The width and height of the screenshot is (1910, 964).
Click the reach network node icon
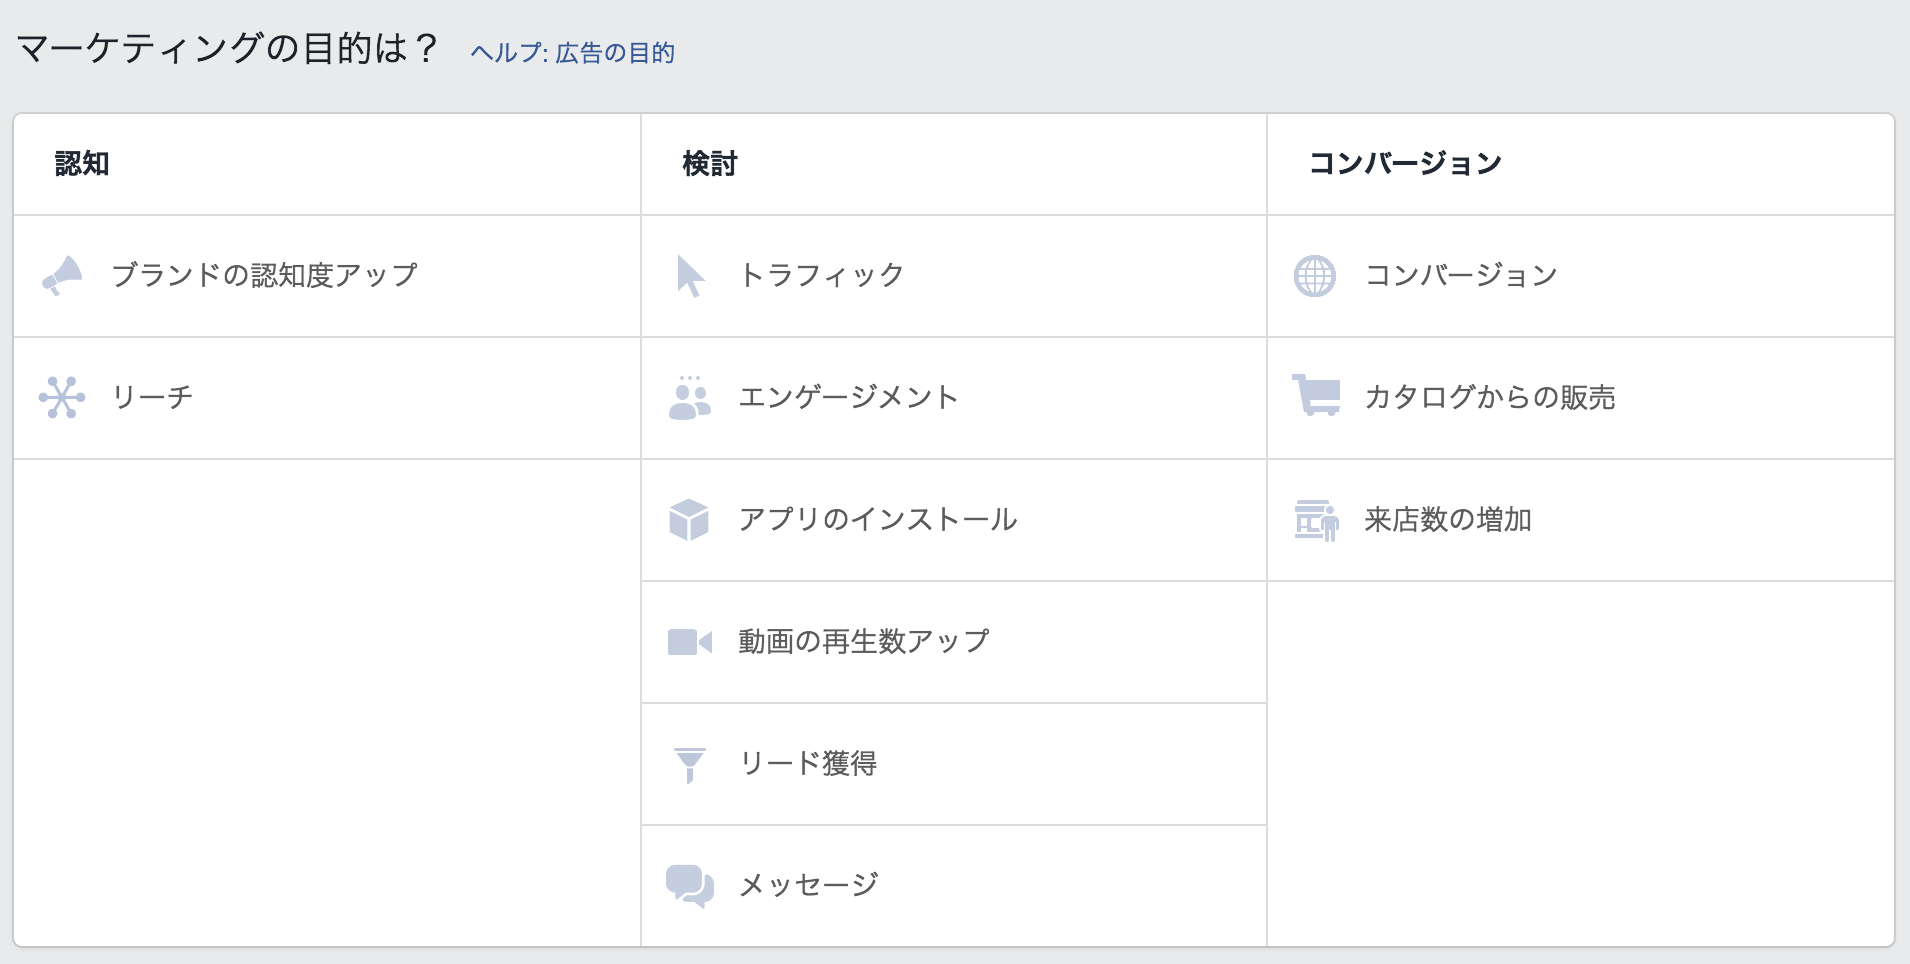click(x=62, y=397)
